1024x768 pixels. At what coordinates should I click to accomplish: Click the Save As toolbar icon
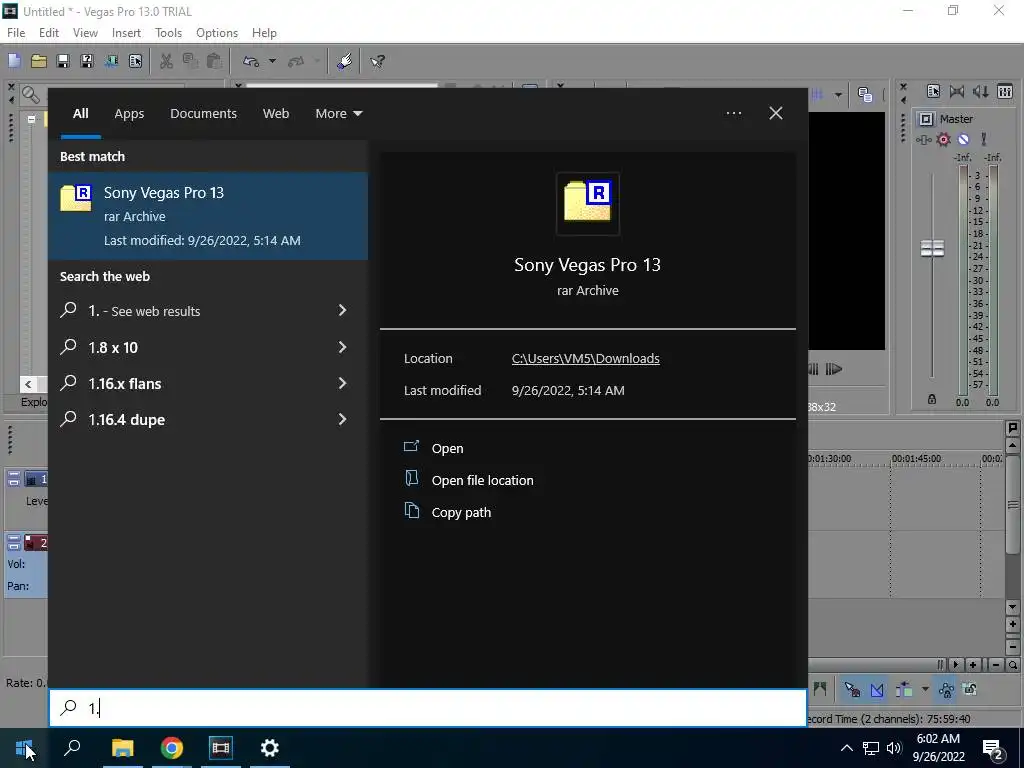coord(87,61)
